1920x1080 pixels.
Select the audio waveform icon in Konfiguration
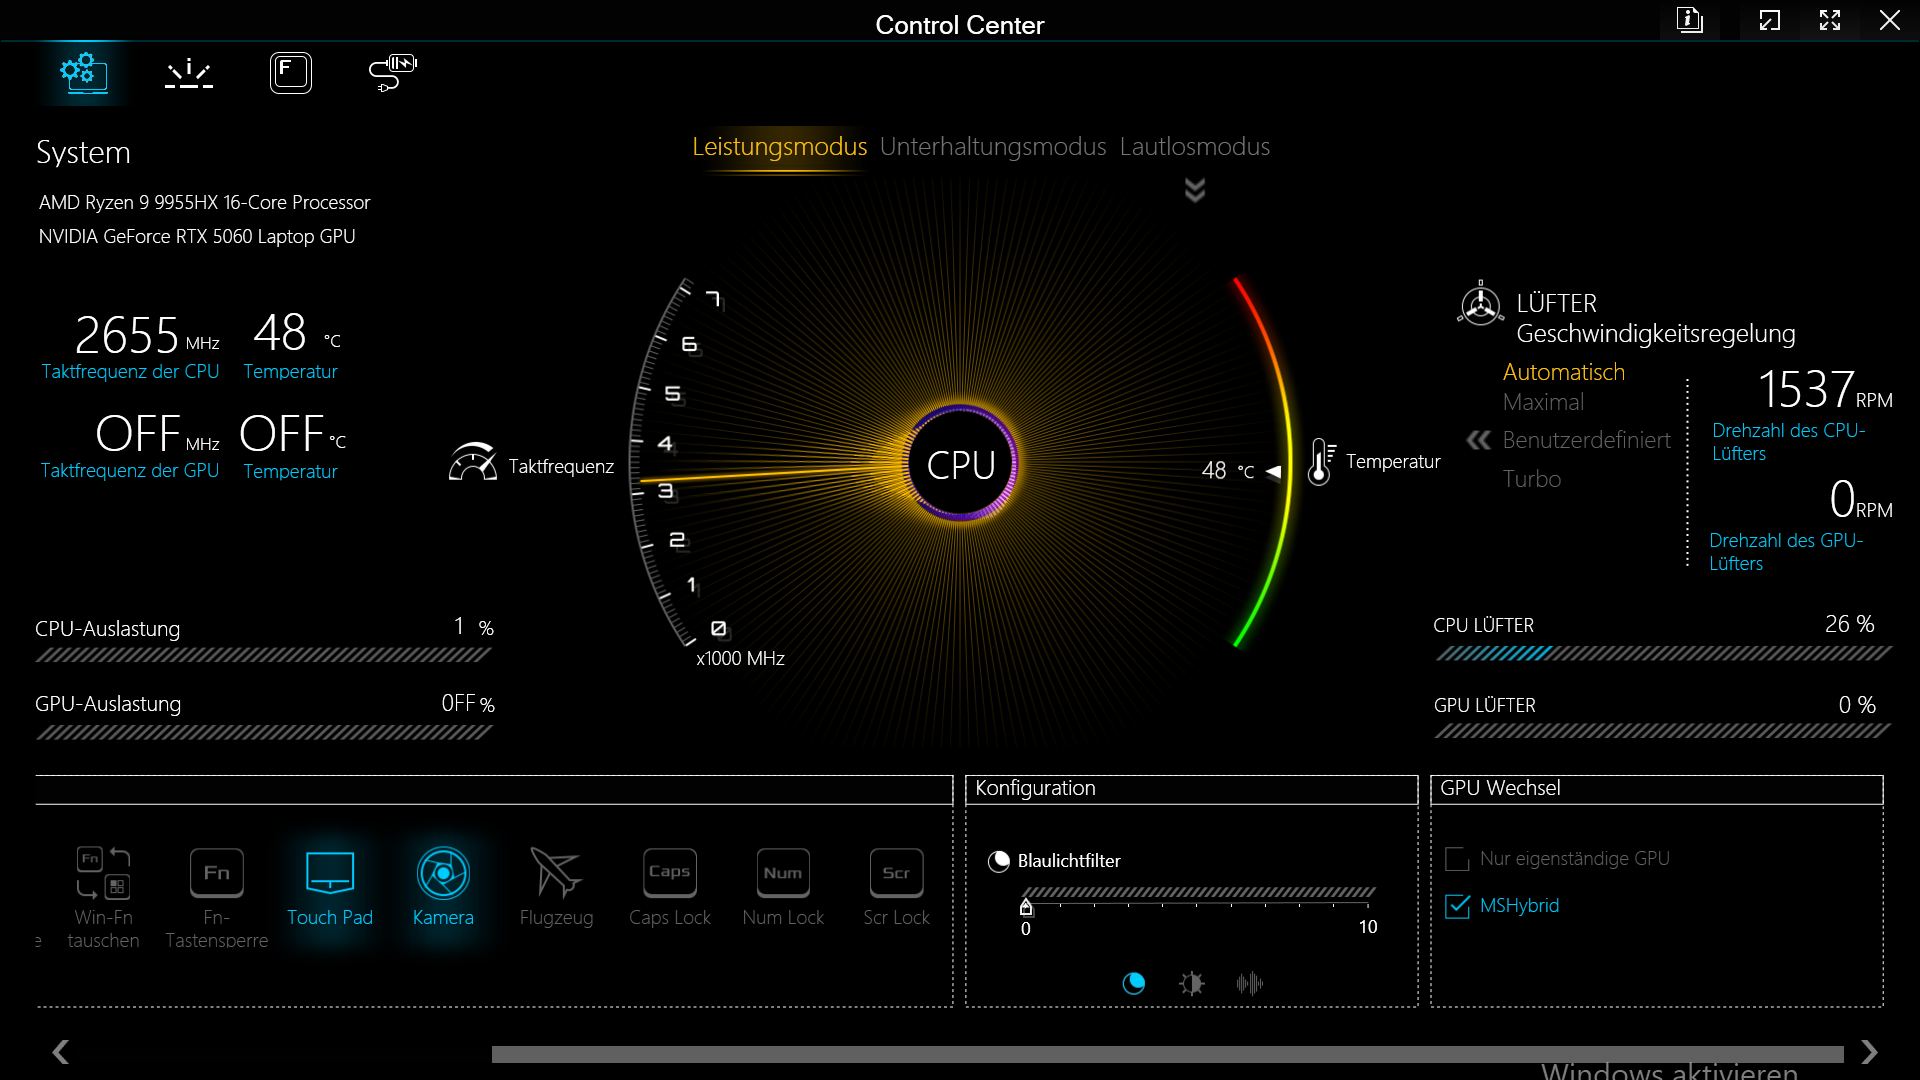point(1249,983)
